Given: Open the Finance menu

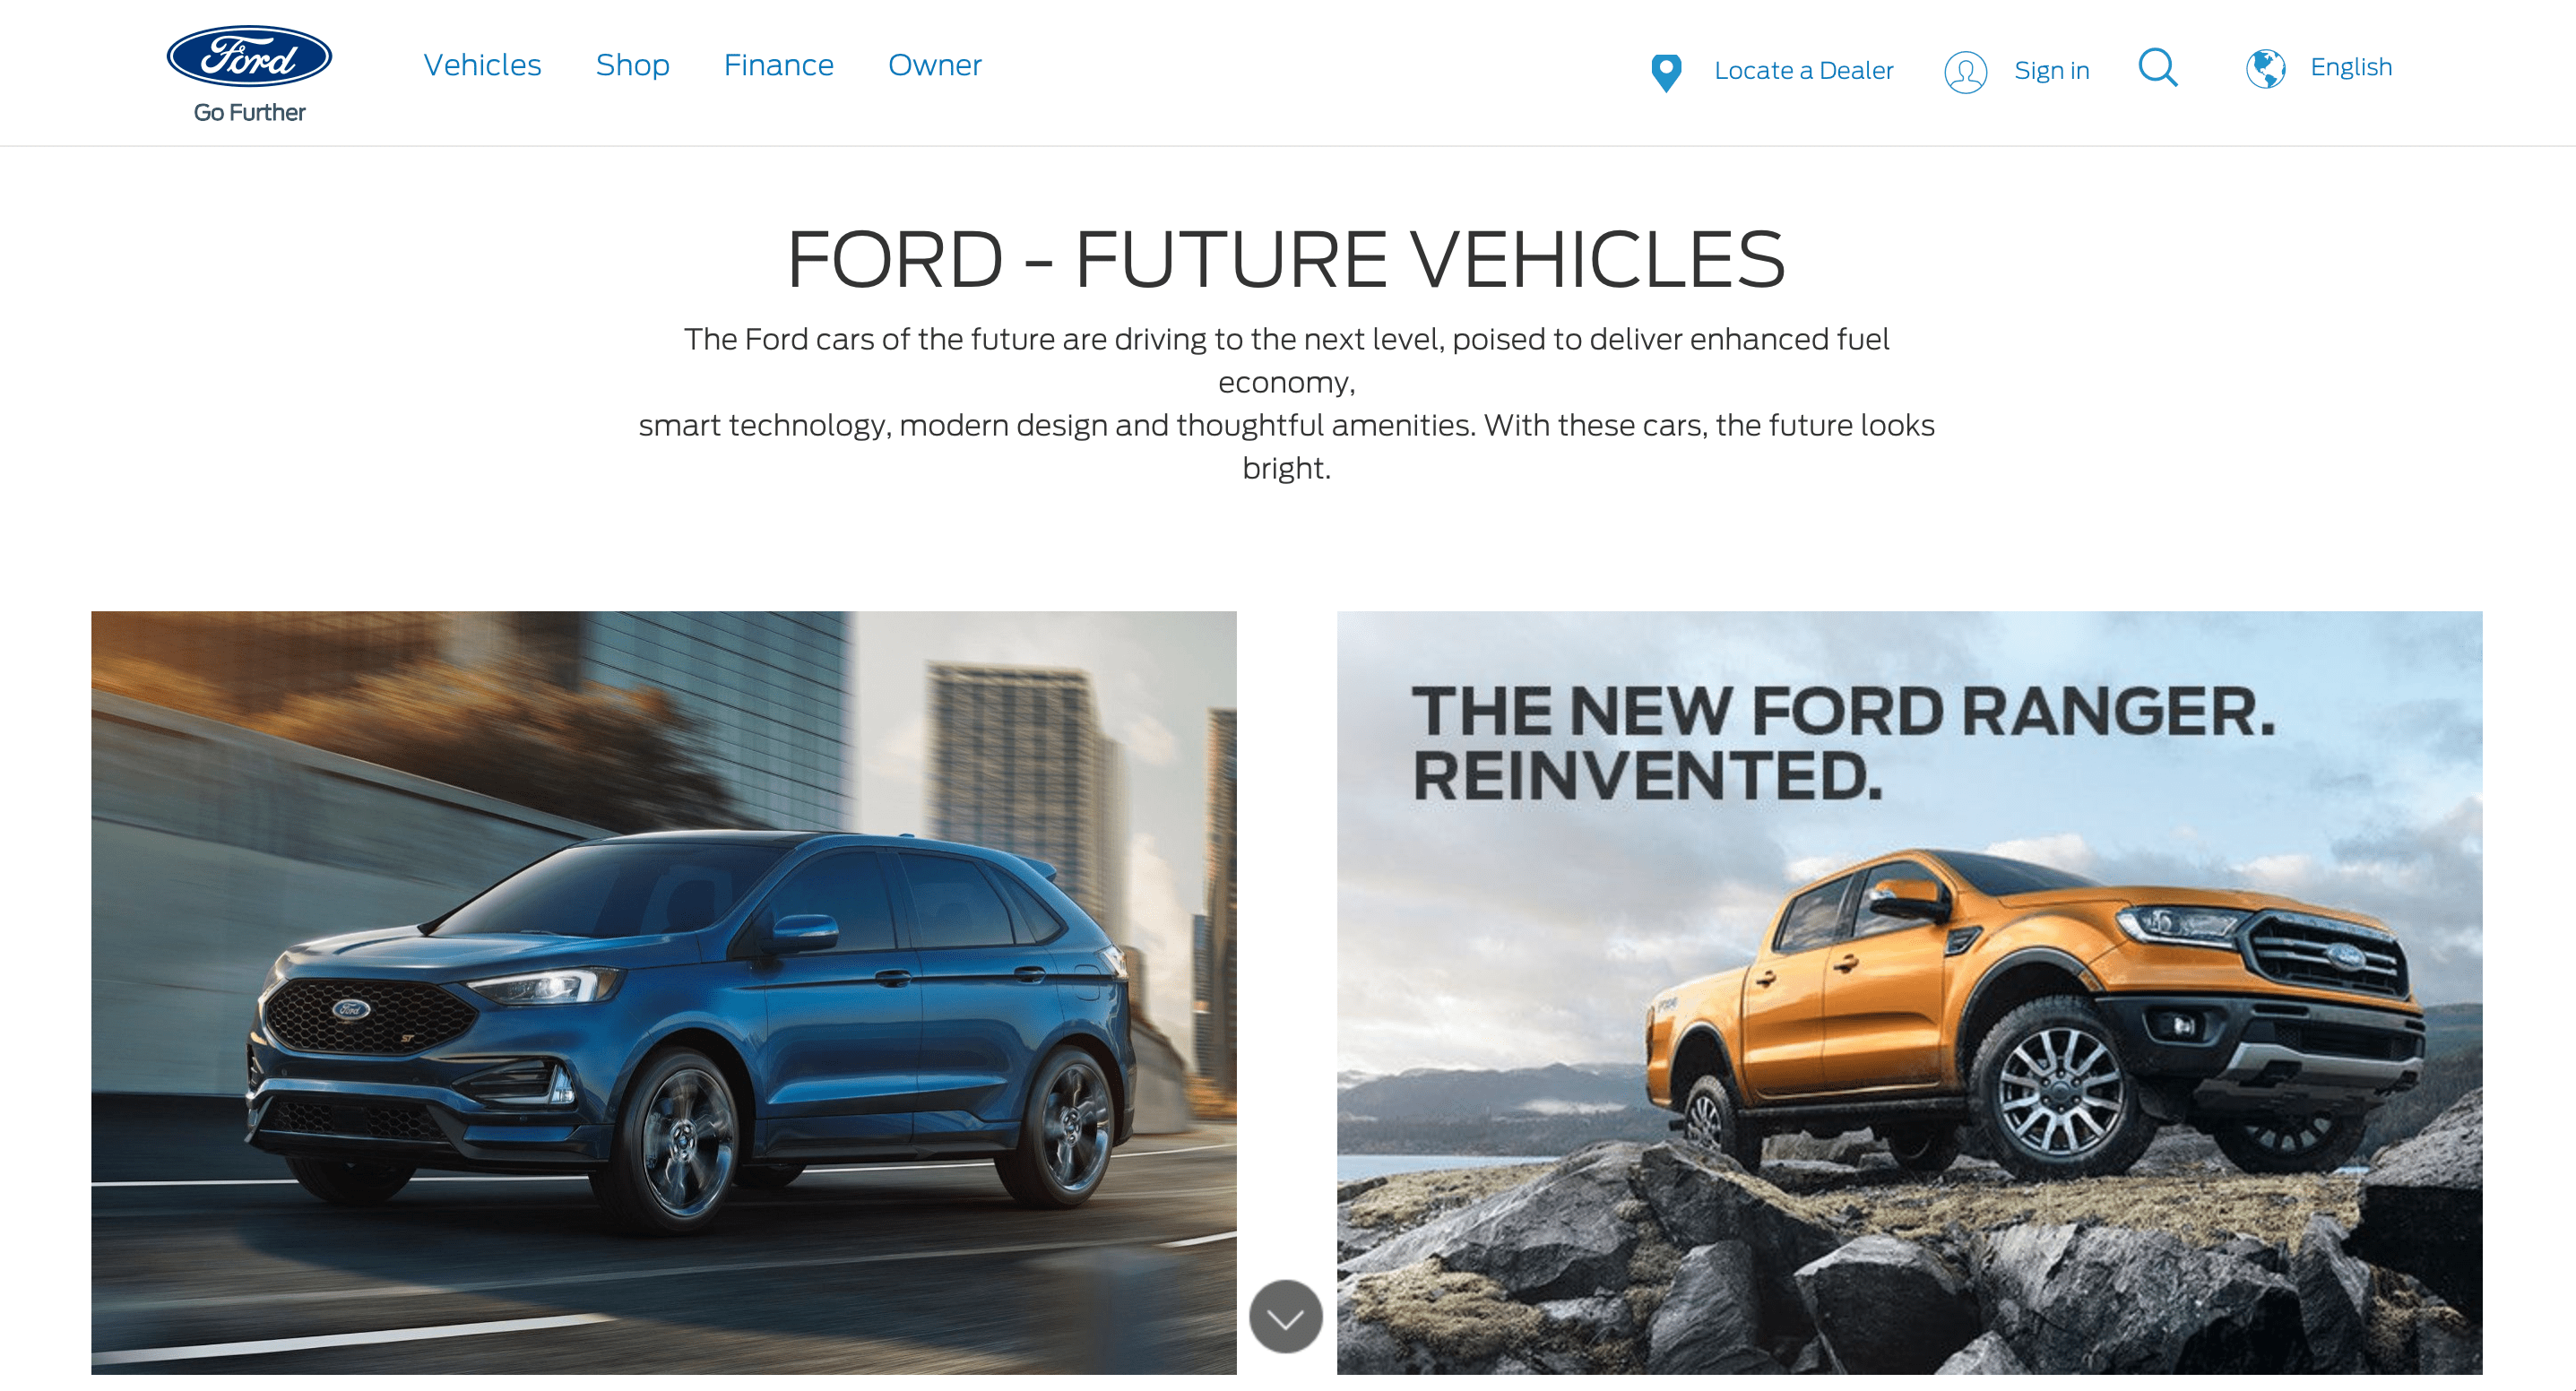Looking at the screenshot, I should (x=778, y=65).
